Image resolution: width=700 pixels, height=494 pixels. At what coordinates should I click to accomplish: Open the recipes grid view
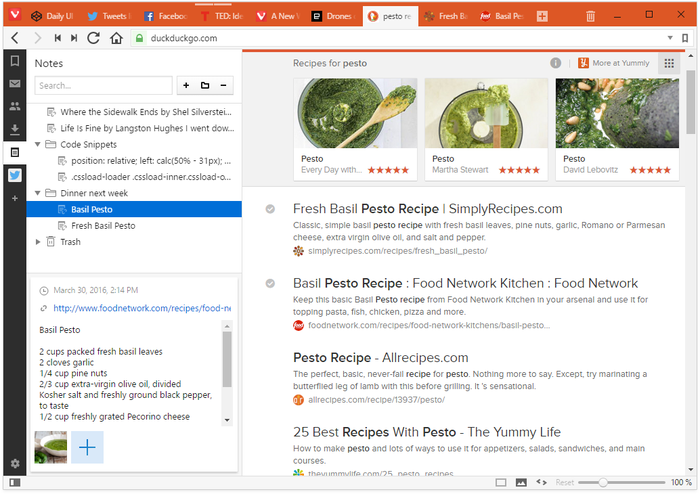[x=669, y=63]
